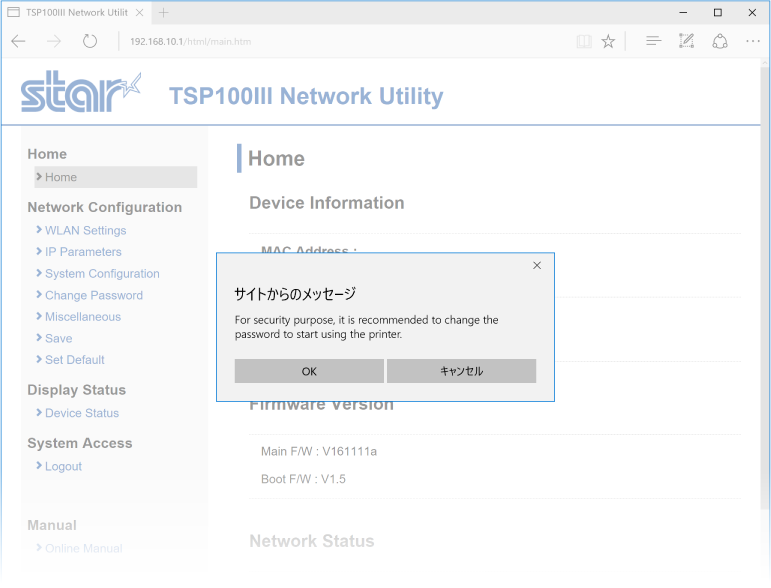The image size is (771, 588).
Task: Click the キャンセル button in the dialog
Action: tap(461, 371)
